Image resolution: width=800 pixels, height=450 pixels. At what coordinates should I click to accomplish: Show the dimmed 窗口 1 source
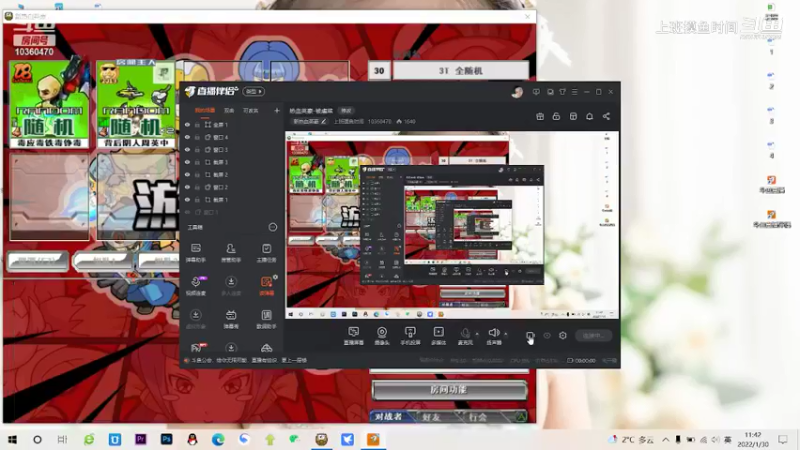tap(187, 212)
